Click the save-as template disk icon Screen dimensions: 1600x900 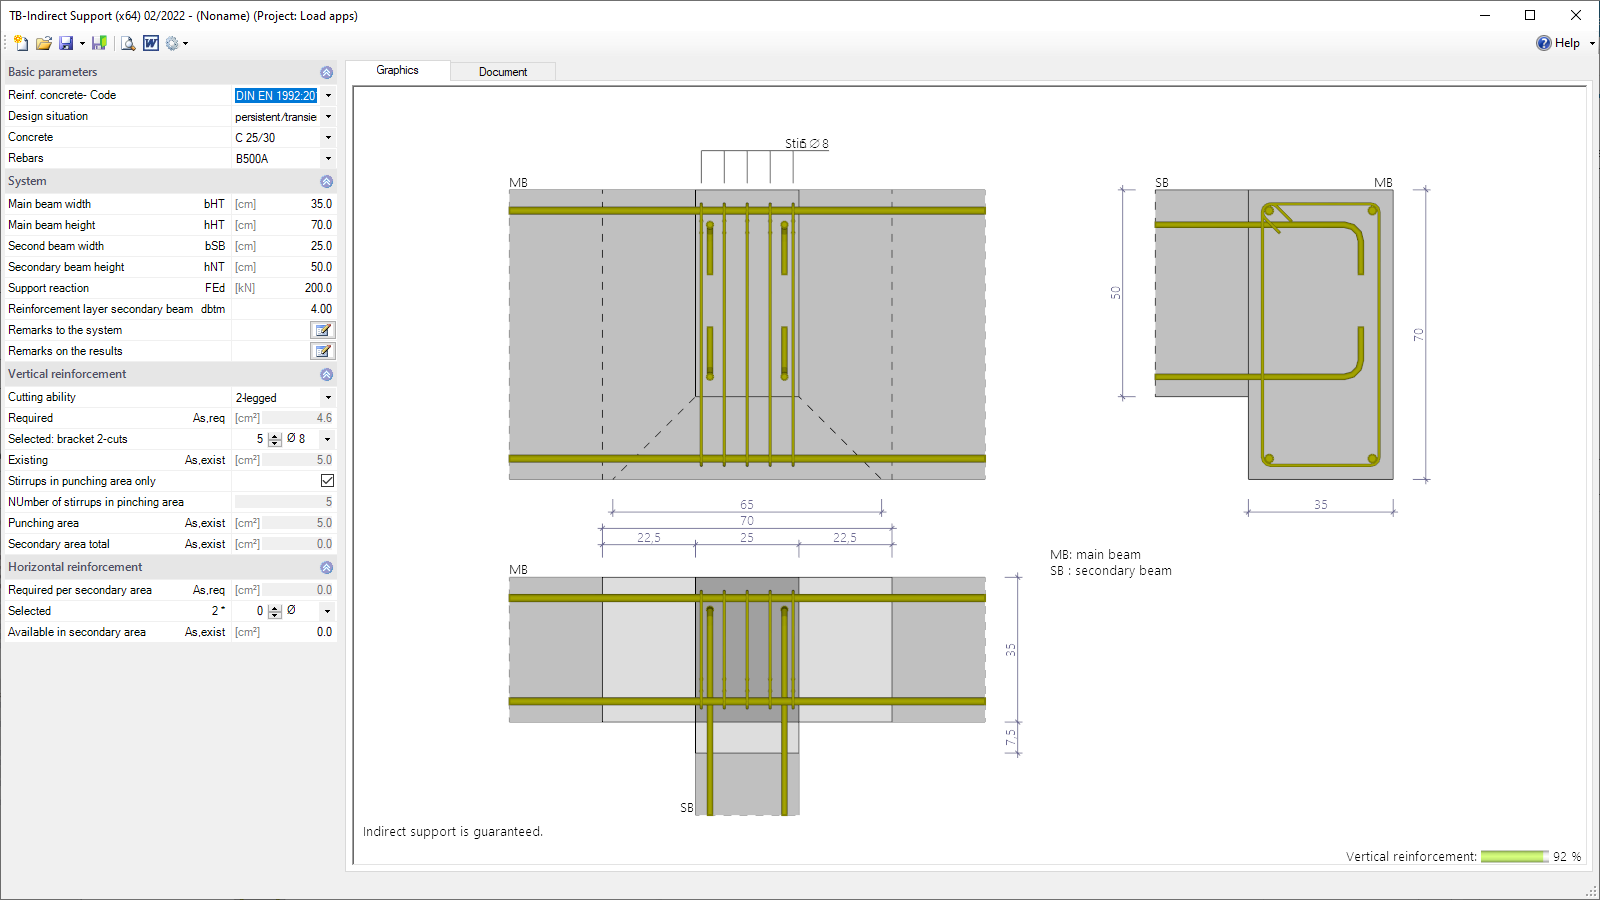99,43
